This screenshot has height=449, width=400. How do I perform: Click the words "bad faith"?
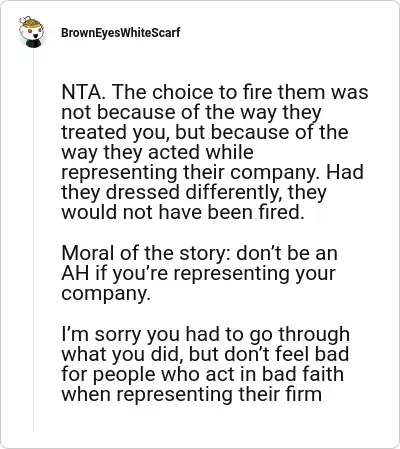pyautogui.click(x=303, y=374)
